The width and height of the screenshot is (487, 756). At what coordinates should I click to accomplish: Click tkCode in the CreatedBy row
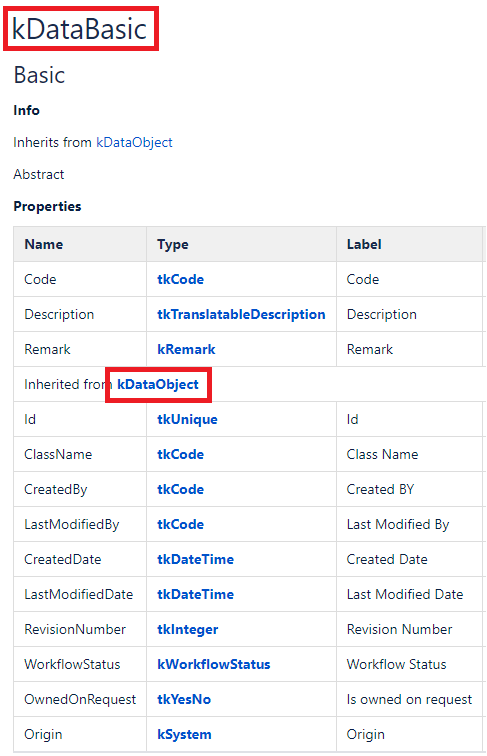click(x=180, y=490)
